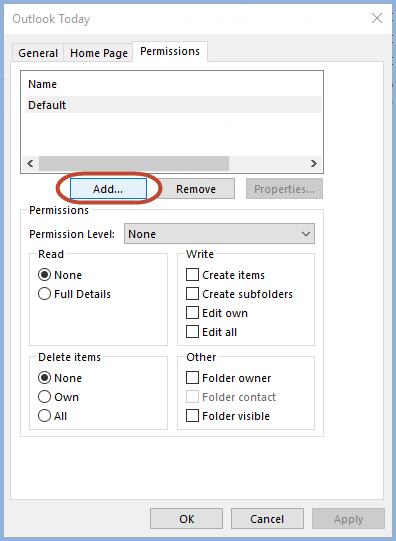Close the Outlook Today dialog
The width and height of the screenshot is (396, 541).
click(377, 18)
